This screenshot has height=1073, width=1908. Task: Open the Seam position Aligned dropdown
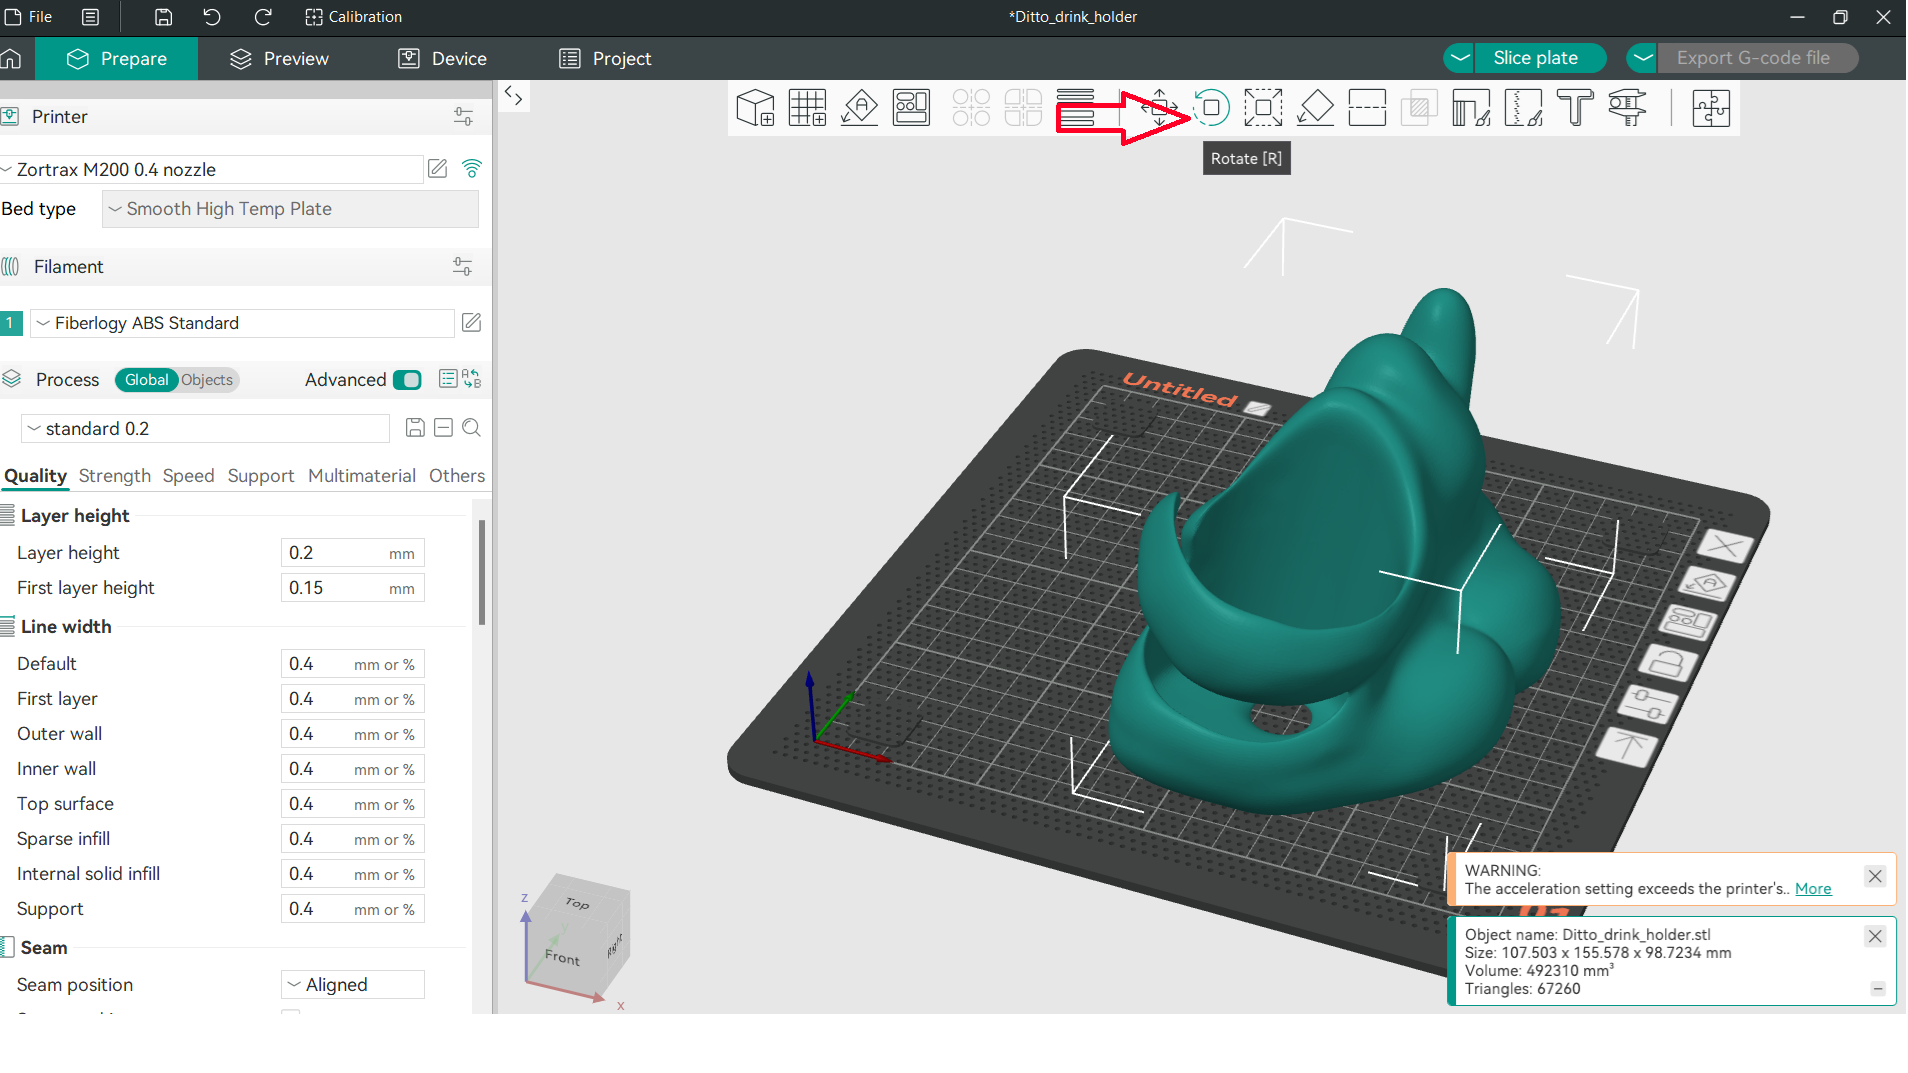click(x=352, y=985)
